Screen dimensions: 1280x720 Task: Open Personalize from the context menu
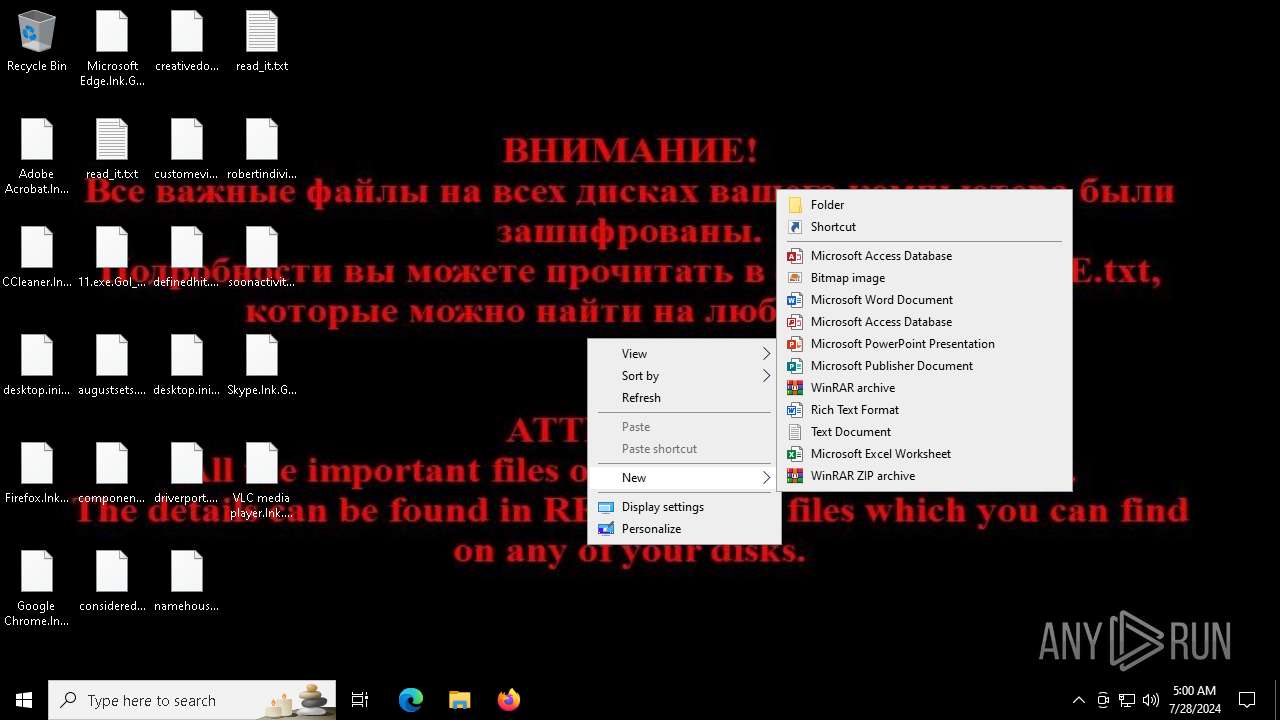pyautogui.click(x=685, y=529)
